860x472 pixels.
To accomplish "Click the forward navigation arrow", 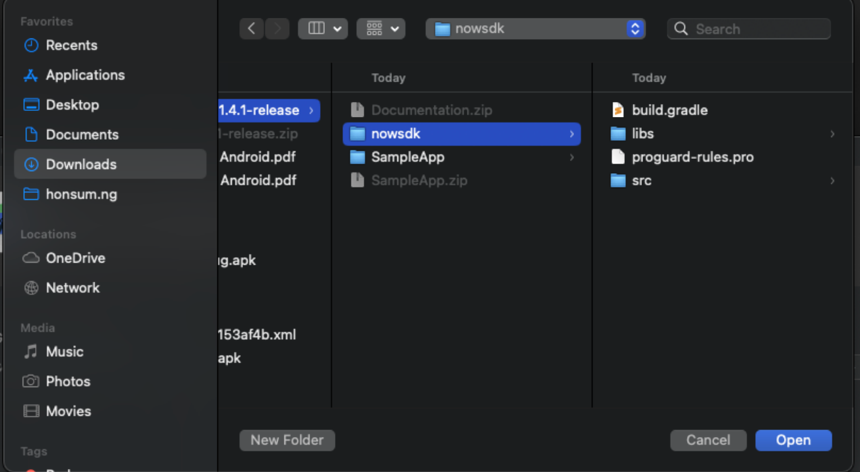I will tap(278, 29).
